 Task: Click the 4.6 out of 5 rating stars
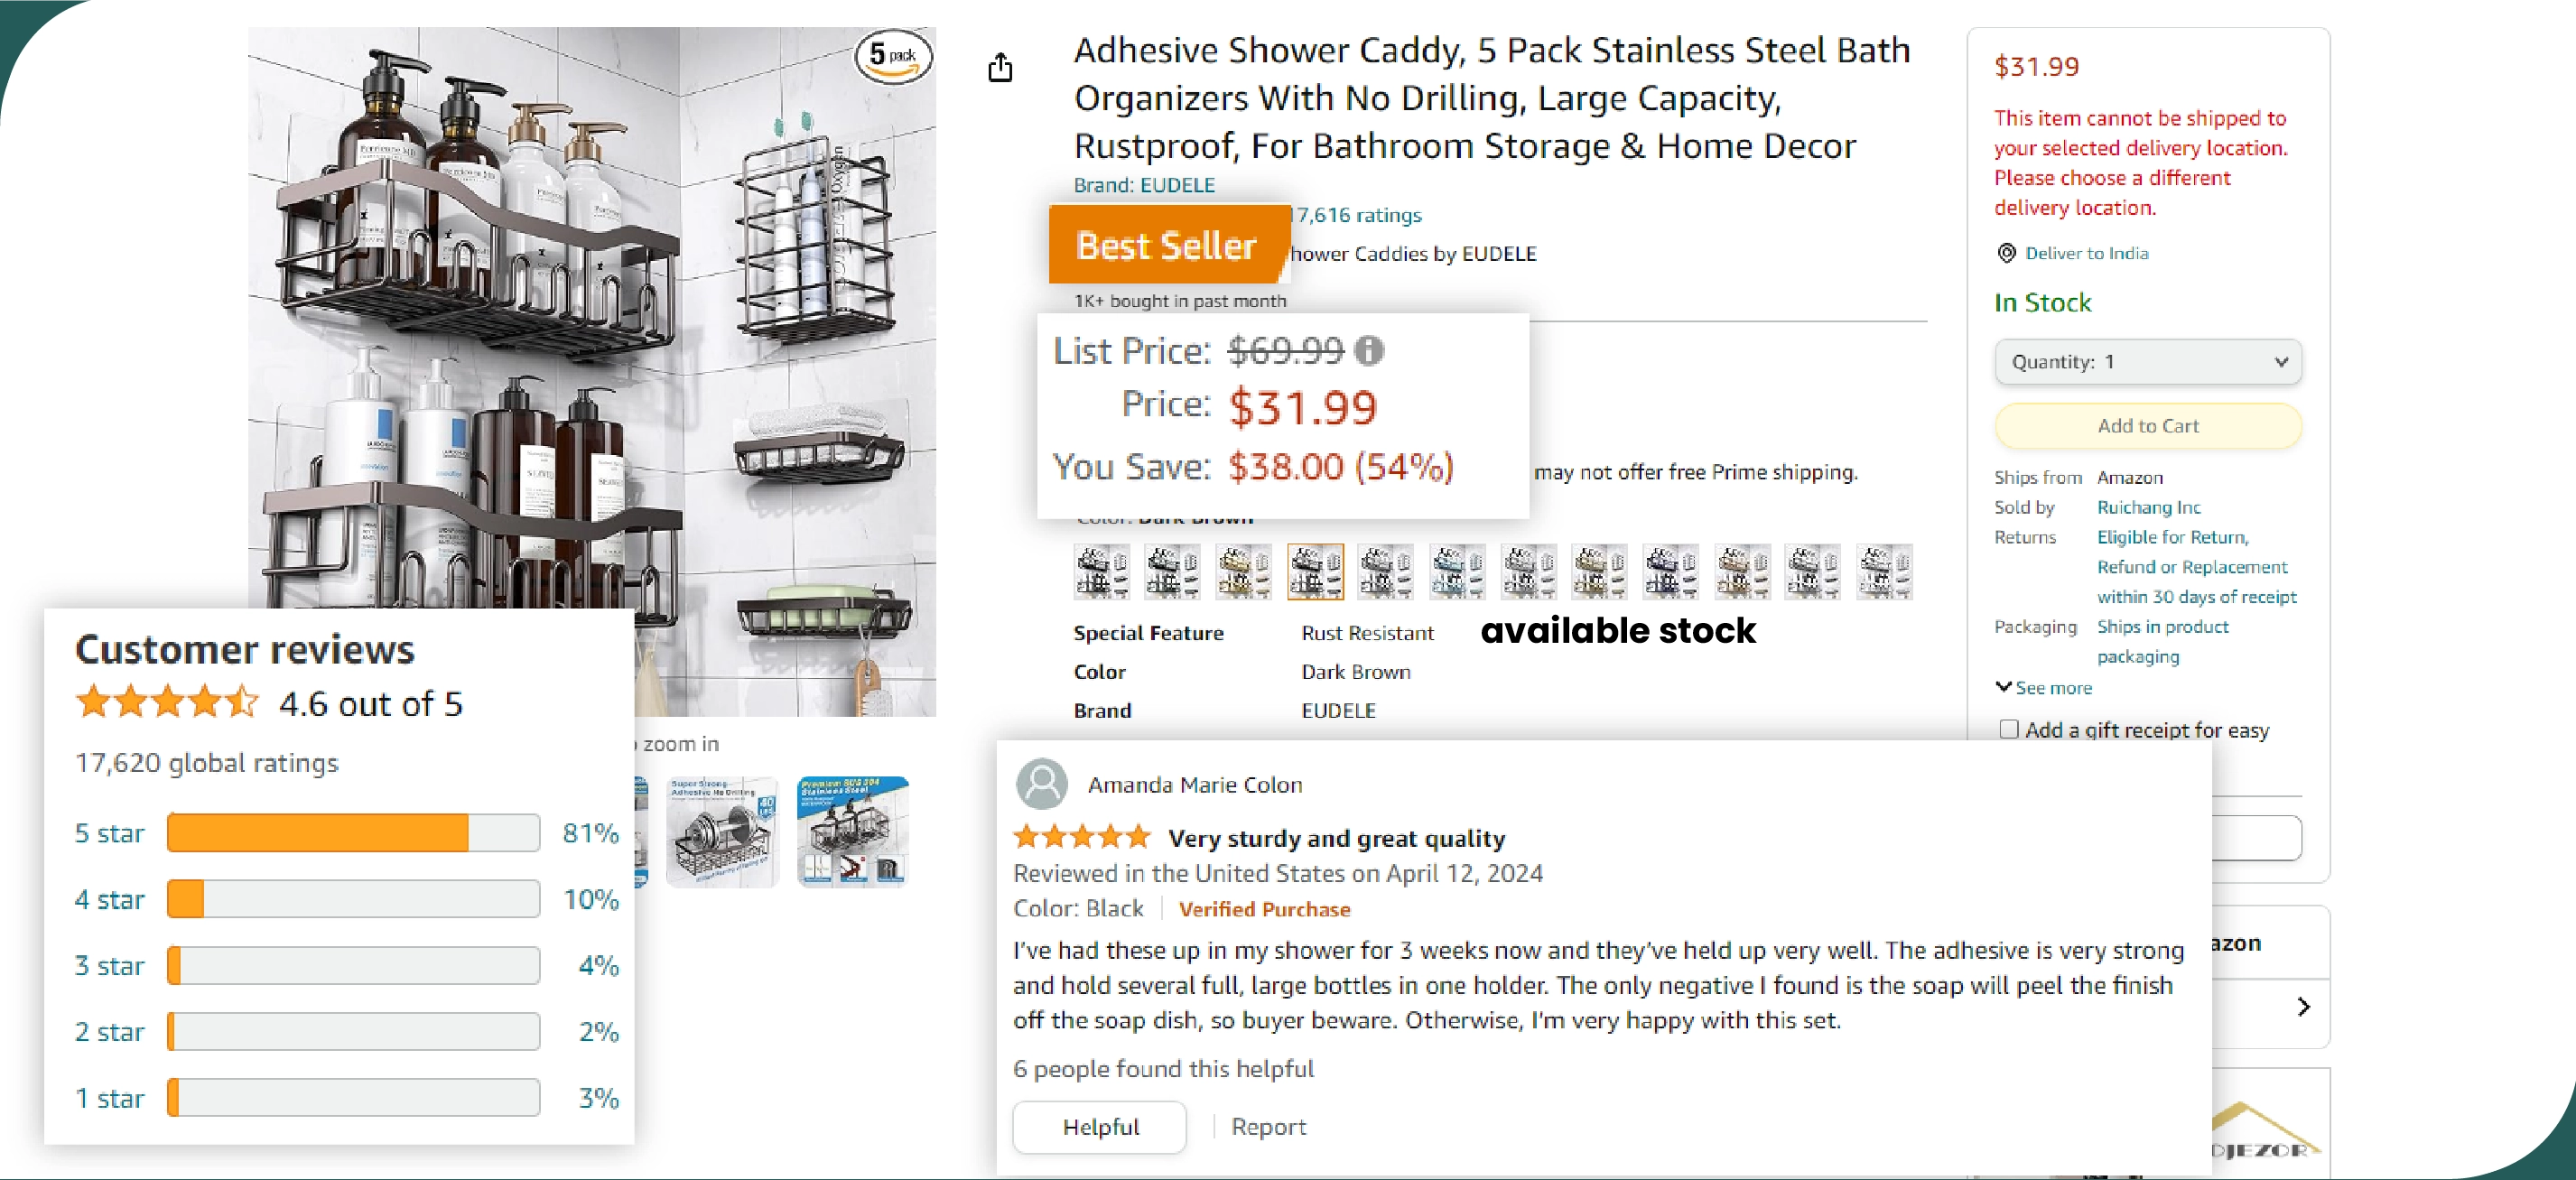(x=166, y=702)
